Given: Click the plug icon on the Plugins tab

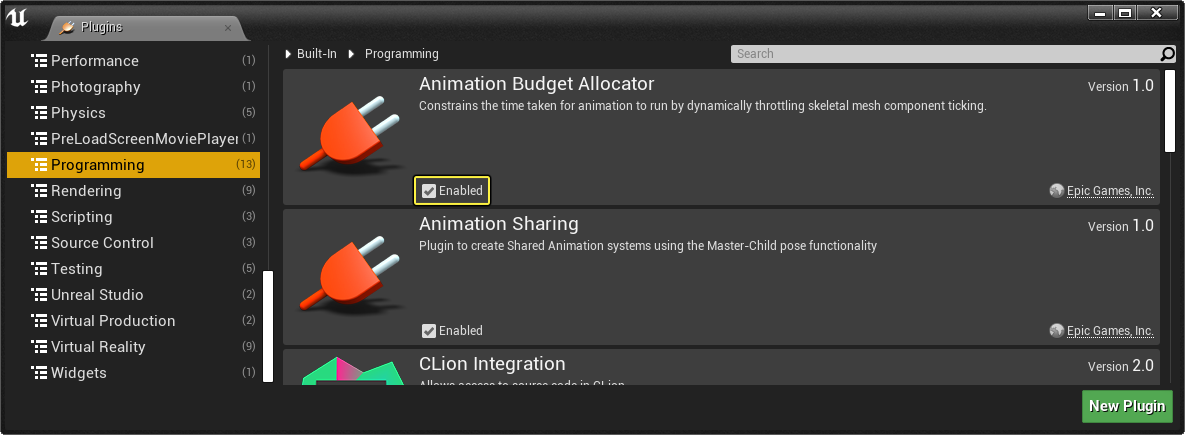Looking at the screenshot, I should pyautogui.click(x=68, y=27).
